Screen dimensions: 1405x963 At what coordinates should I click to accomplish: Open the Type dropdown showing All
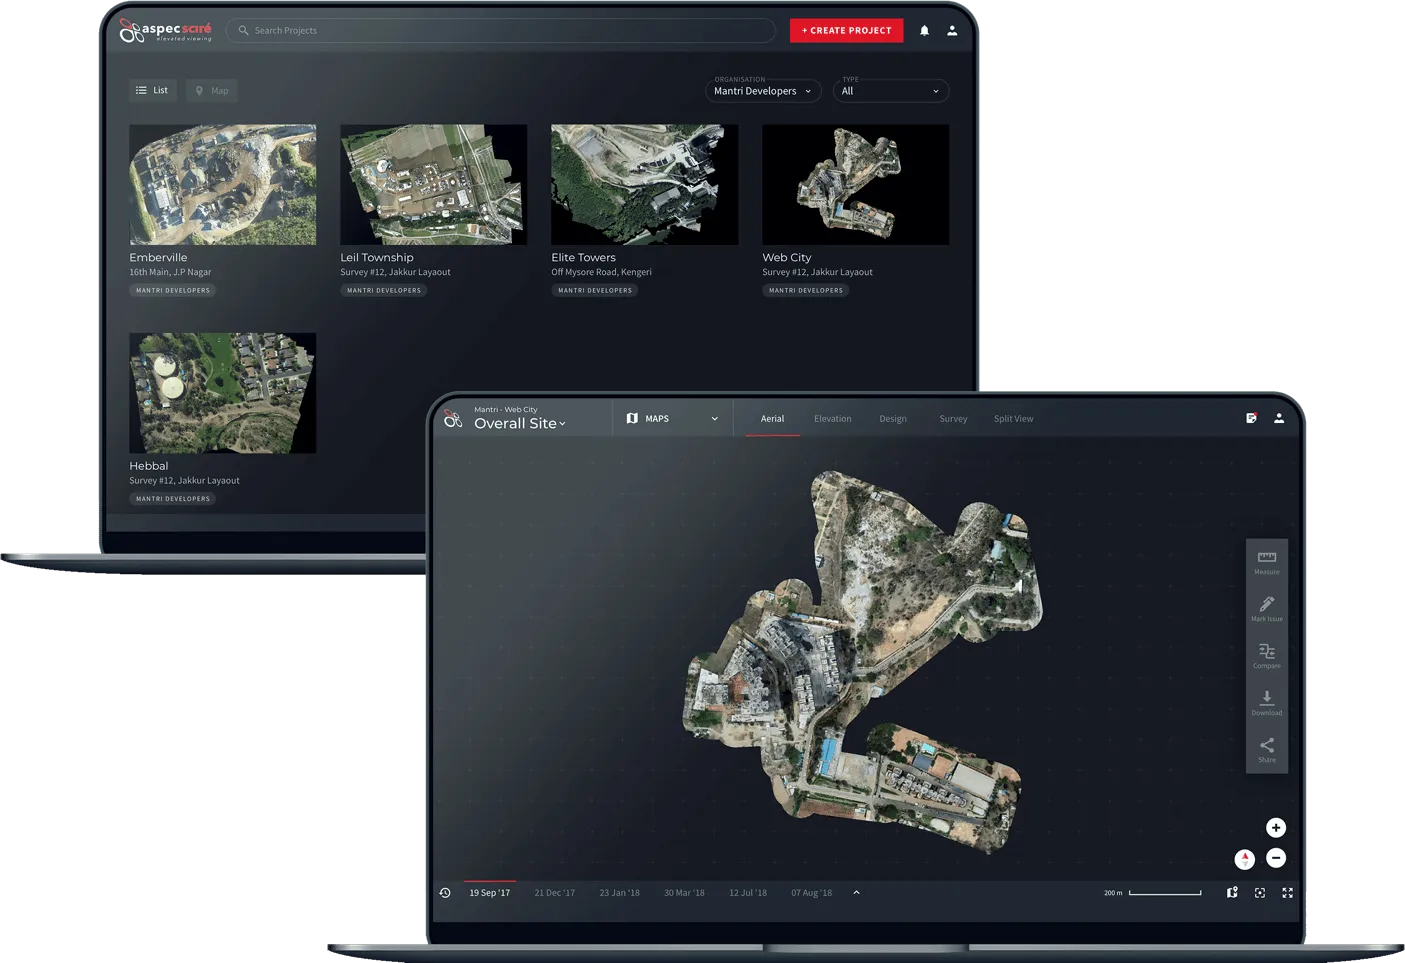click(890, 91)
